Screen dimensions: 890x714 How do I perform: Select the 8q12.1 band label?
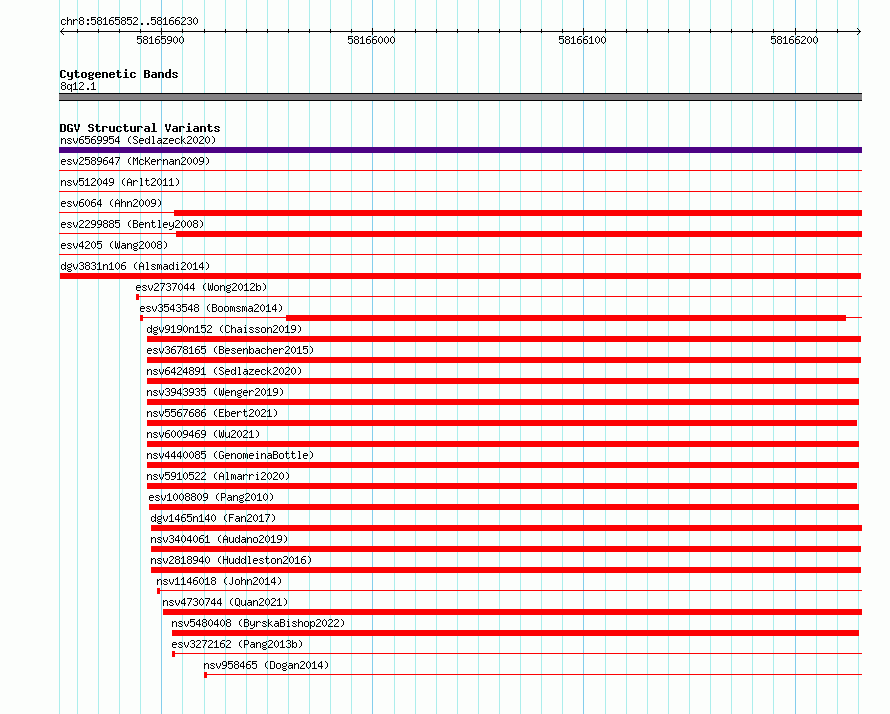click(78, 86)
